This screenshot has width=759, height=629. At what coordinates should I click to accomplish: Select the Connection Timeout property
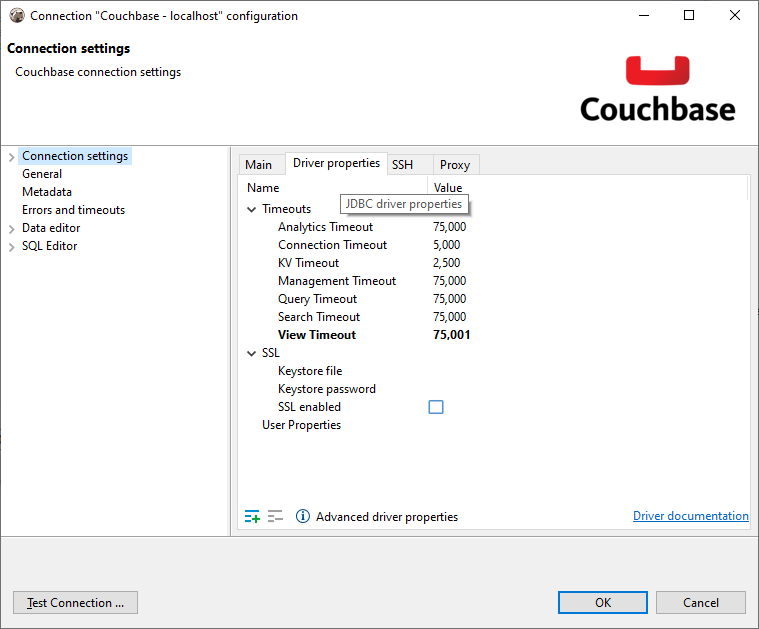click(x=333, y=245)
